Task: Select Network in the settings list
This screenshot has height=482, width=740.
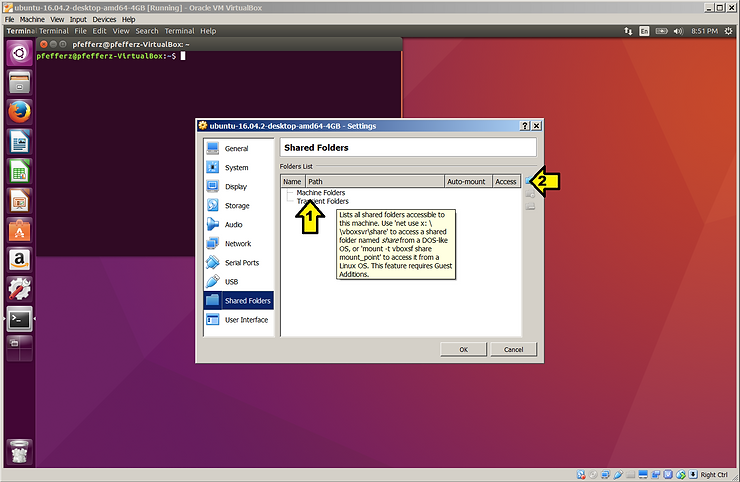Action: pos(239,244)
